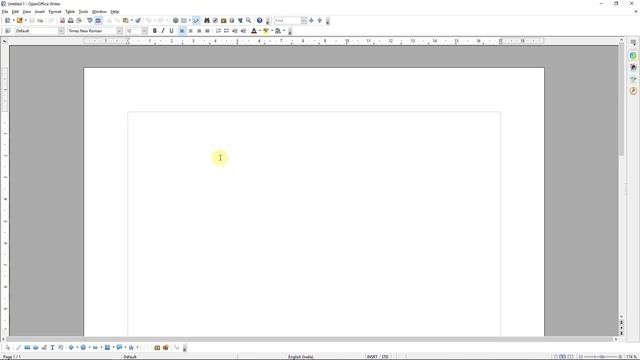Viewport: 640px width, 360px height.
Task: Align text to center
Action: [x=190, y=31]
